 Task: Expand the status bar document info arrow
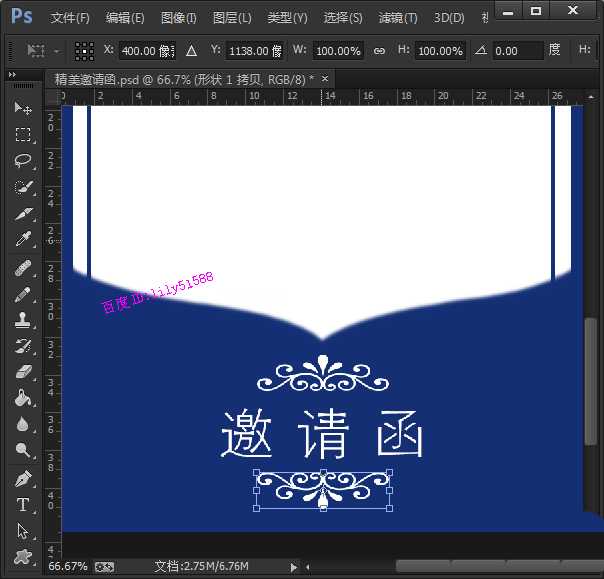coord(294,567)
